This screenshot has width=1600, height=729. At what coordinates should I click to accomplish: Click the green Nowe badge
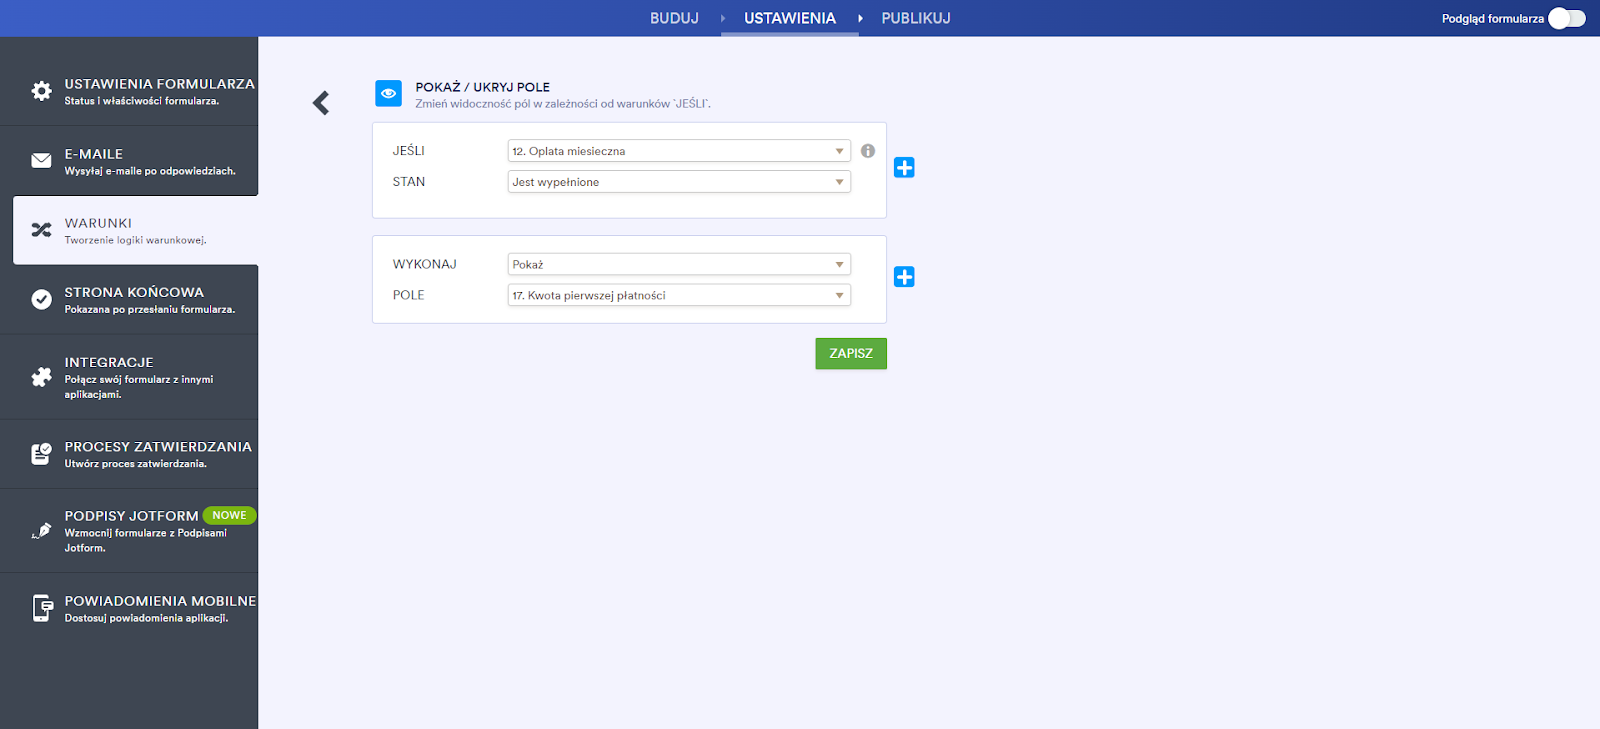(x=229, y=515)
